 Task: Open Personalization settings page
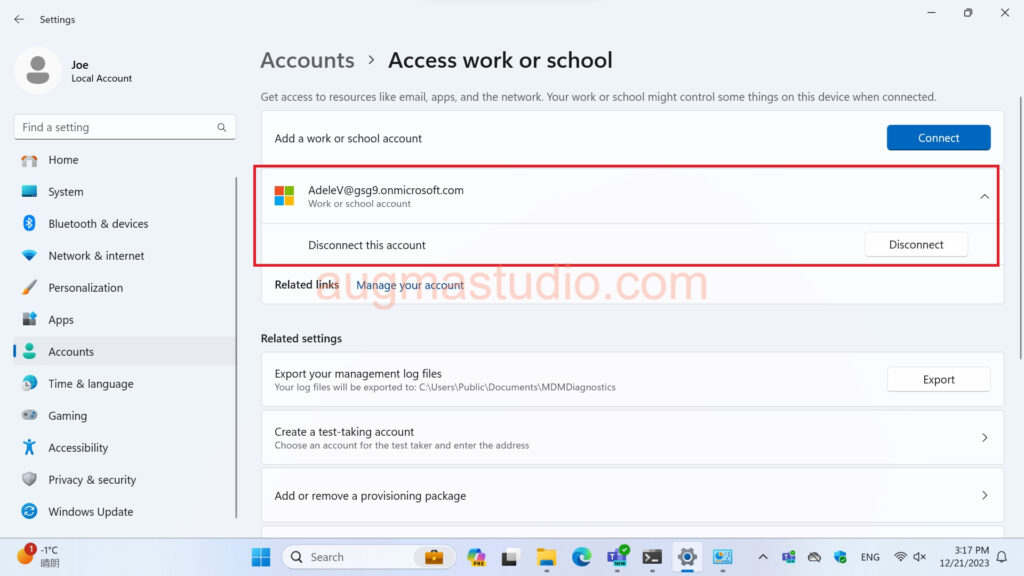[85, 288]
